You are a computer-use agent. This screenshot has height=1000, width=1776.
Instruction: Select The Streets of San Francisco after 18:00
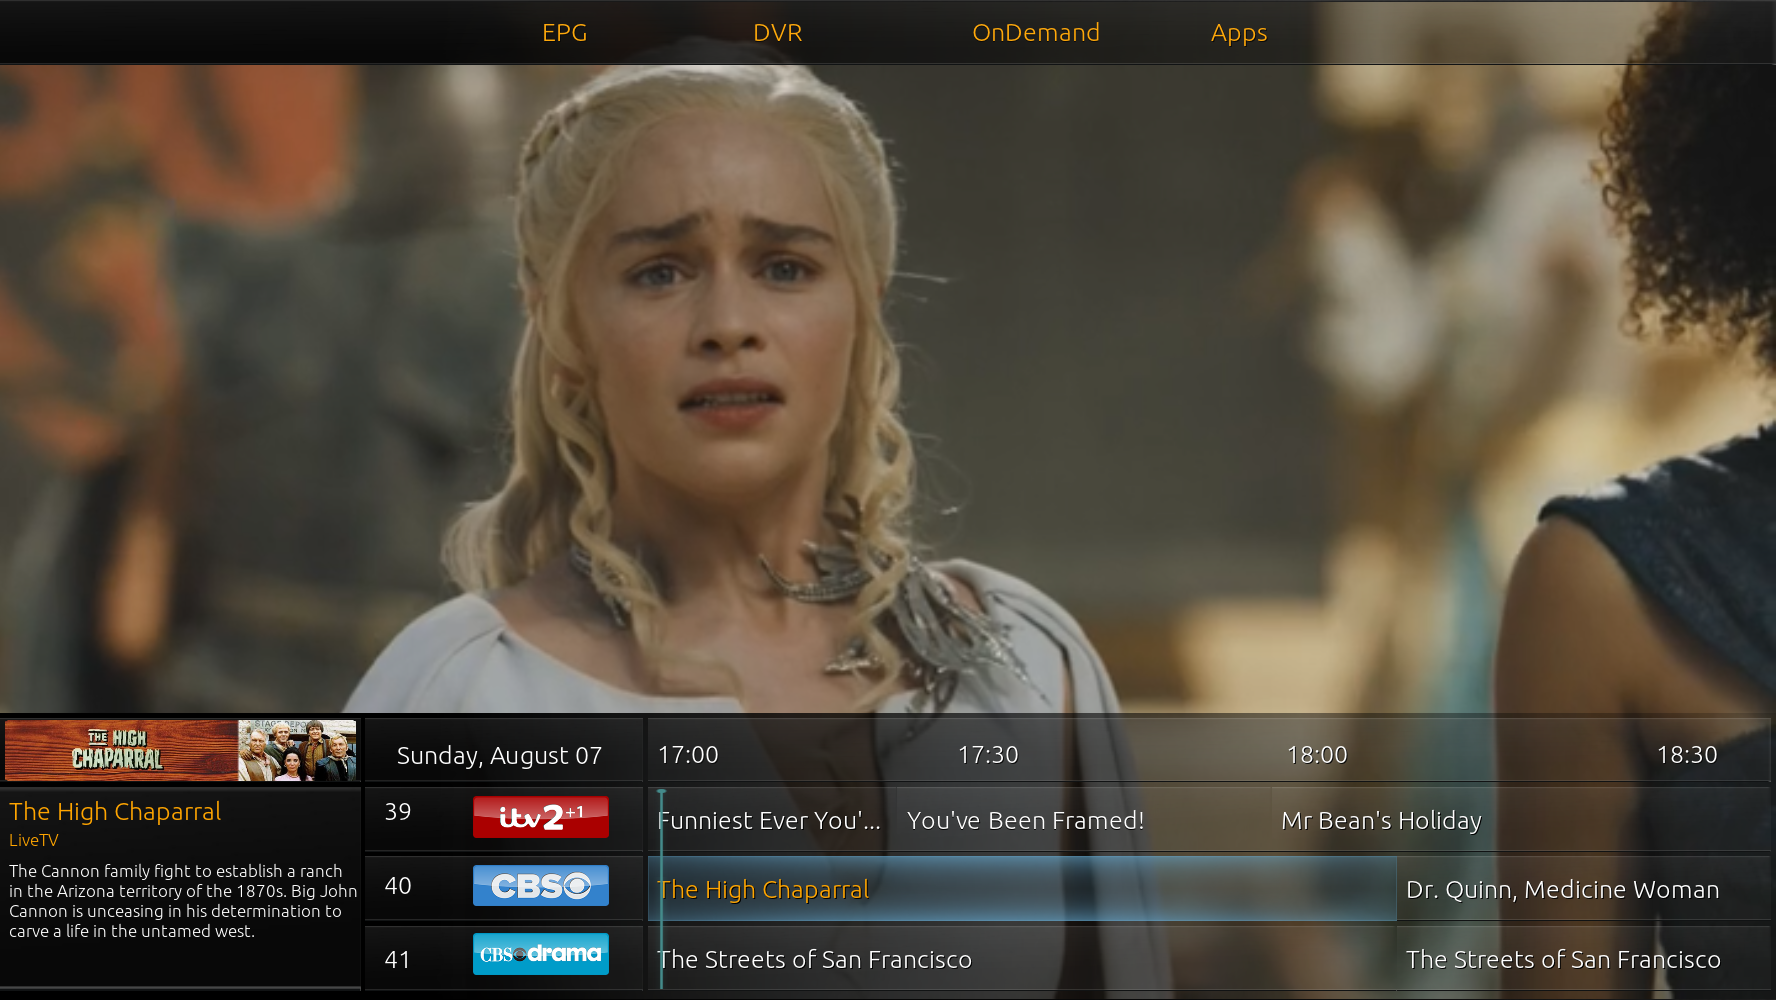click(x=1583, y=959)
